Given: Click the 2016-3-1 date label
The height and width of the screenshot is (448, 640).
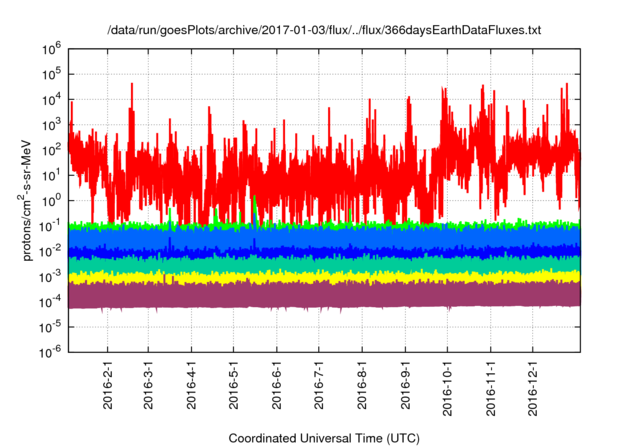Looking at the screenshot, I should (x=148, y=385).
